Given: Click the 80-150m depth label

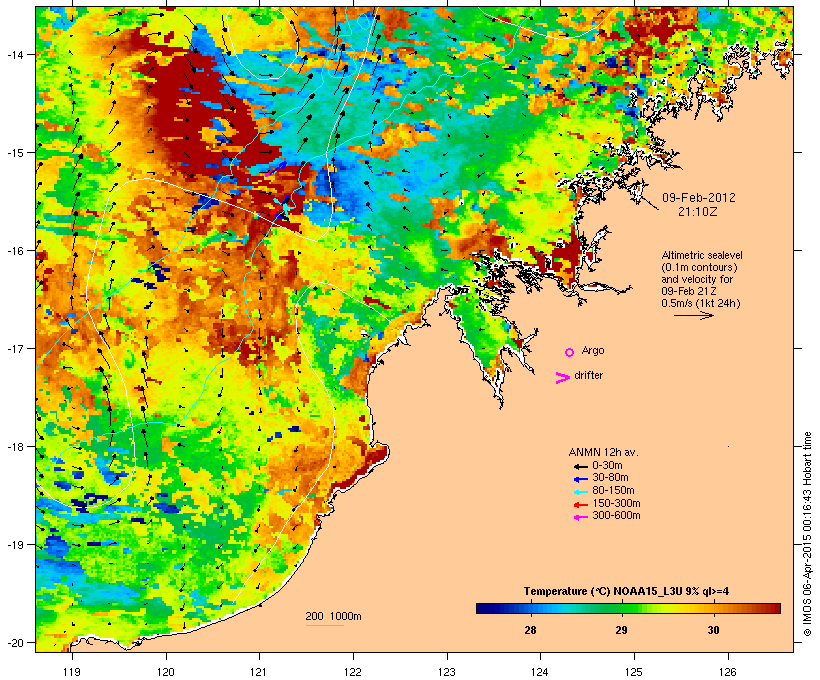Looking at the screenshot, I should click(613, 491).
